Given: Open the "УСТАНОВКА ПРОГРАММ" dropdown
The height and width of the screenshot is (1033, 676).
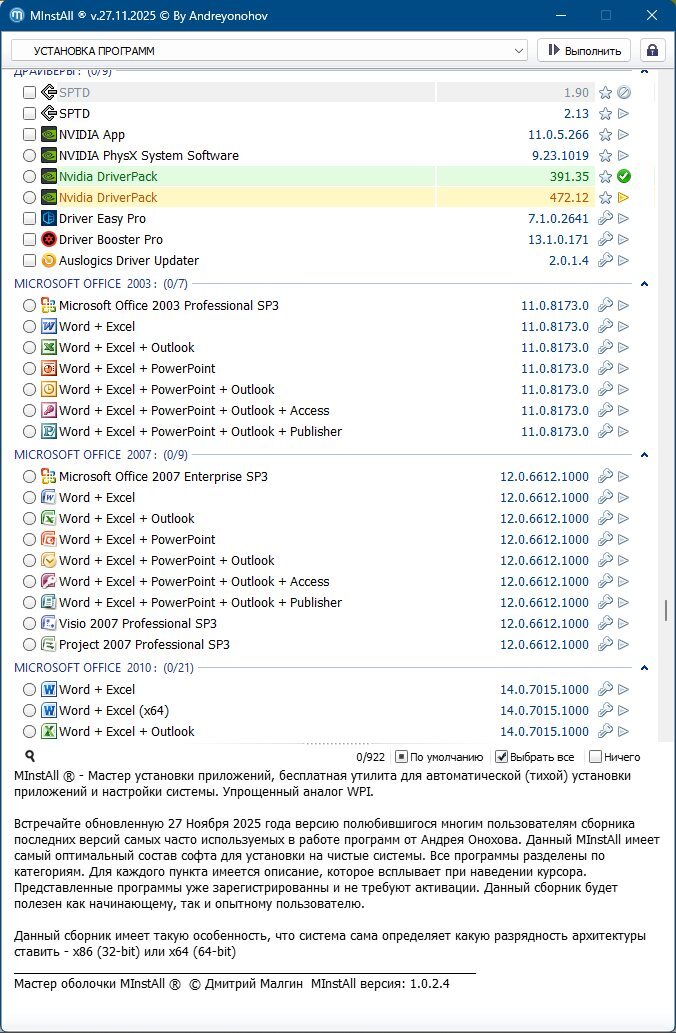Looking at the screenshot, I should tap(269, 50).
